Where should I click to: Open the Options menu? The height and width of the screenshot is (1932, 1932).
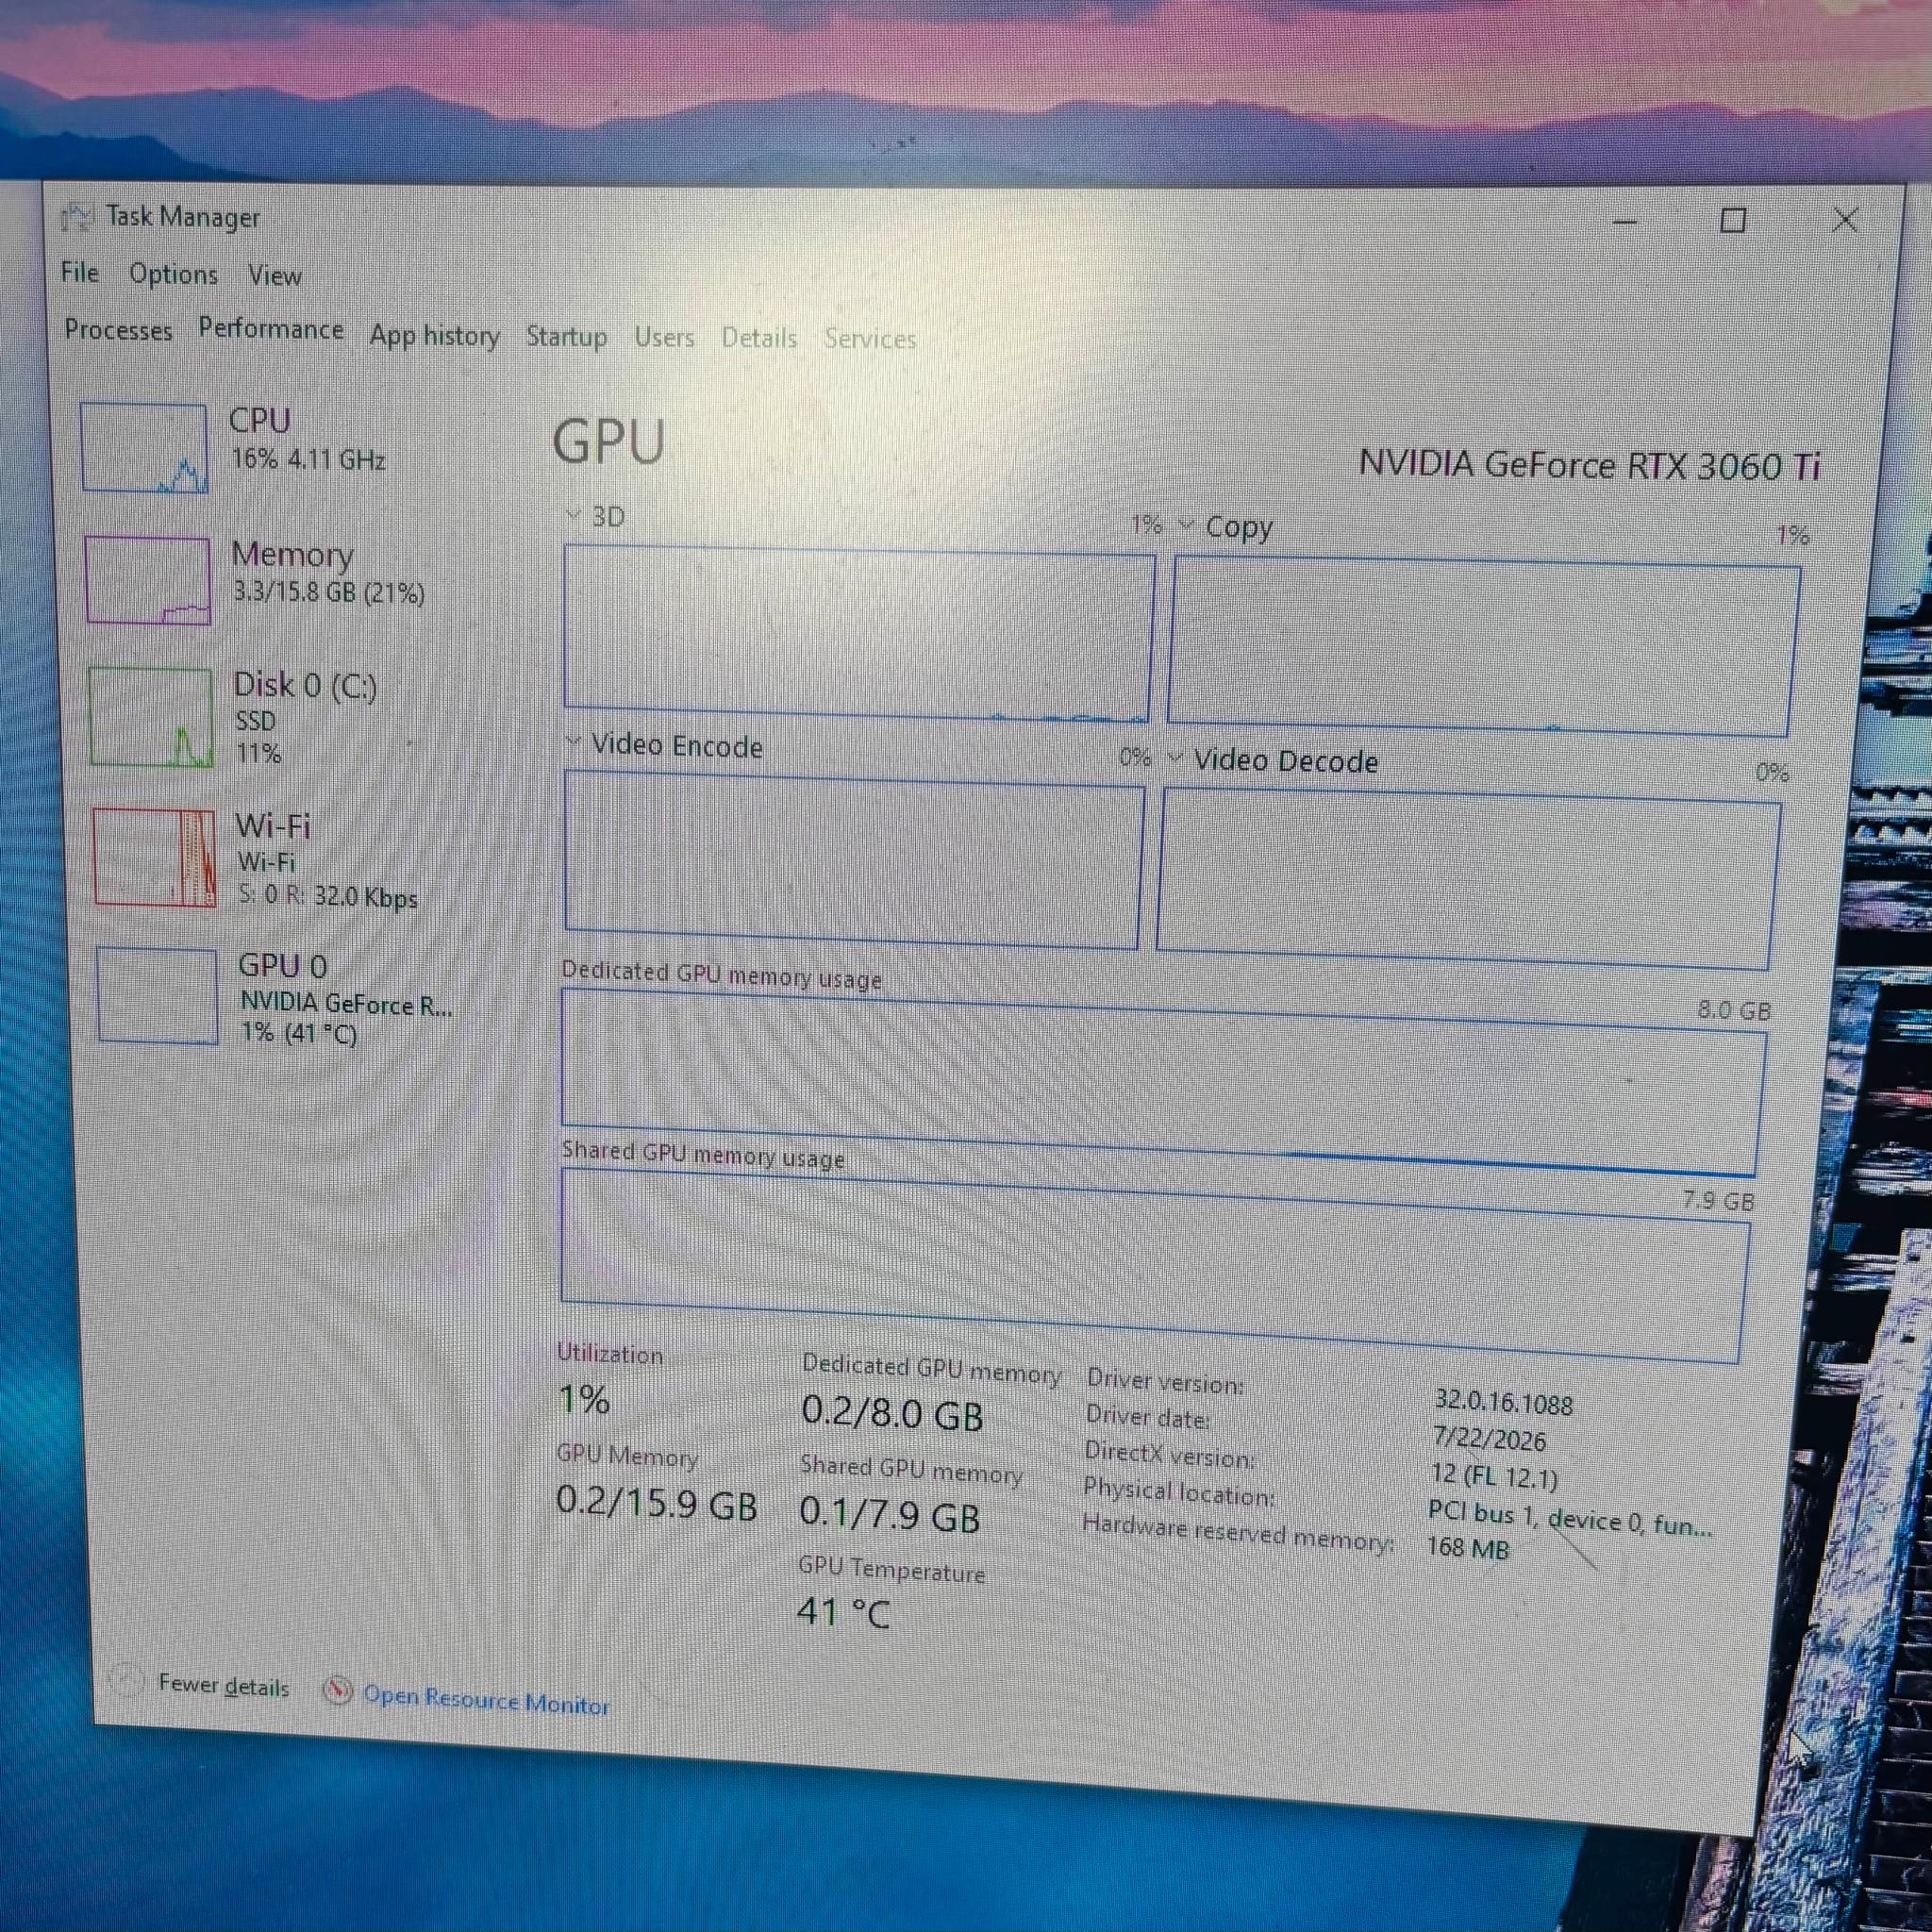pos(173,274)
